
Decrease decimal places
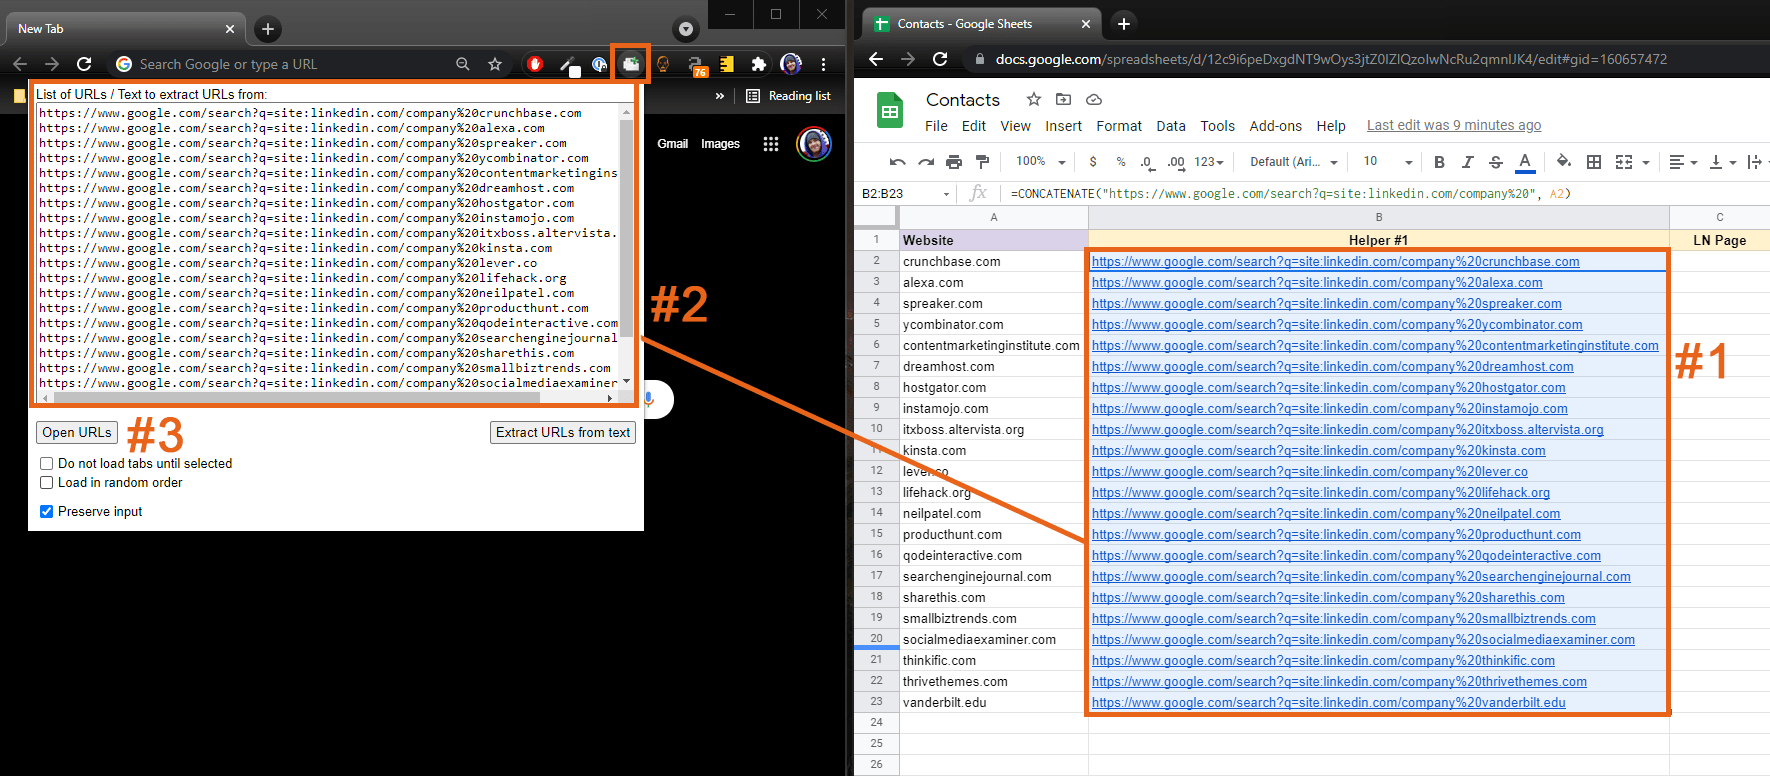point(1147,162)
